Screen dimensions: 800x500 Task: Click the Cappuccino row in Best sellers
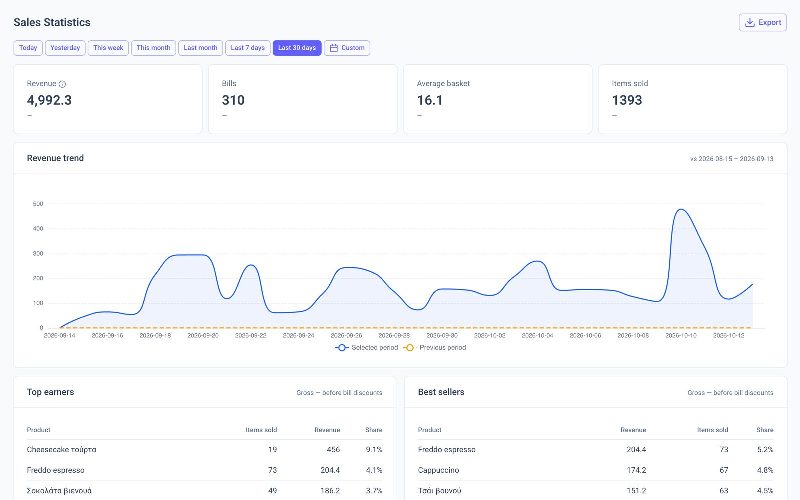click(x=595, y=470)
